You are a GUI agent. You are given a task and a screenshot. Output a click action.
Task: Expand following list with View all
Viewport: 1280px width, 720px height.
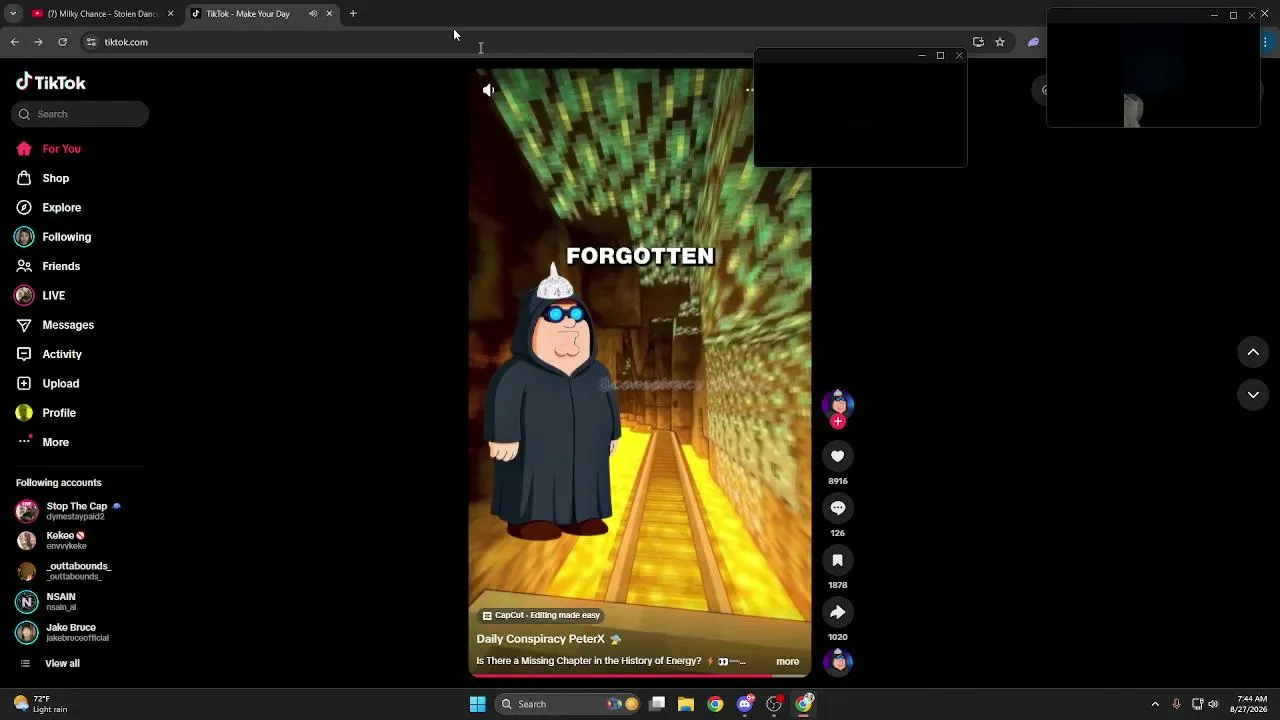coord(62,664)
